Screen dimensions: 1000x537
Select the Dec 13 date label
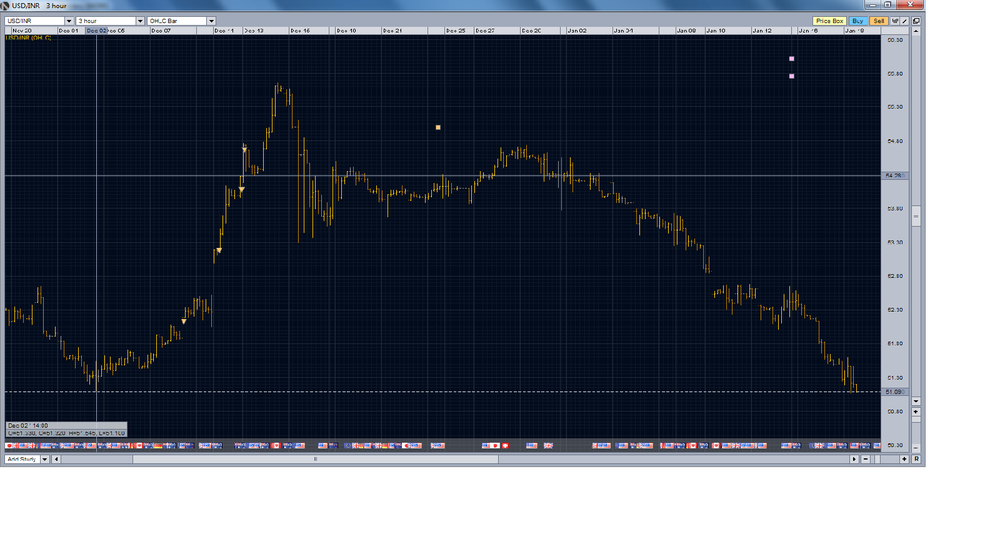click(x=254, y=31)
